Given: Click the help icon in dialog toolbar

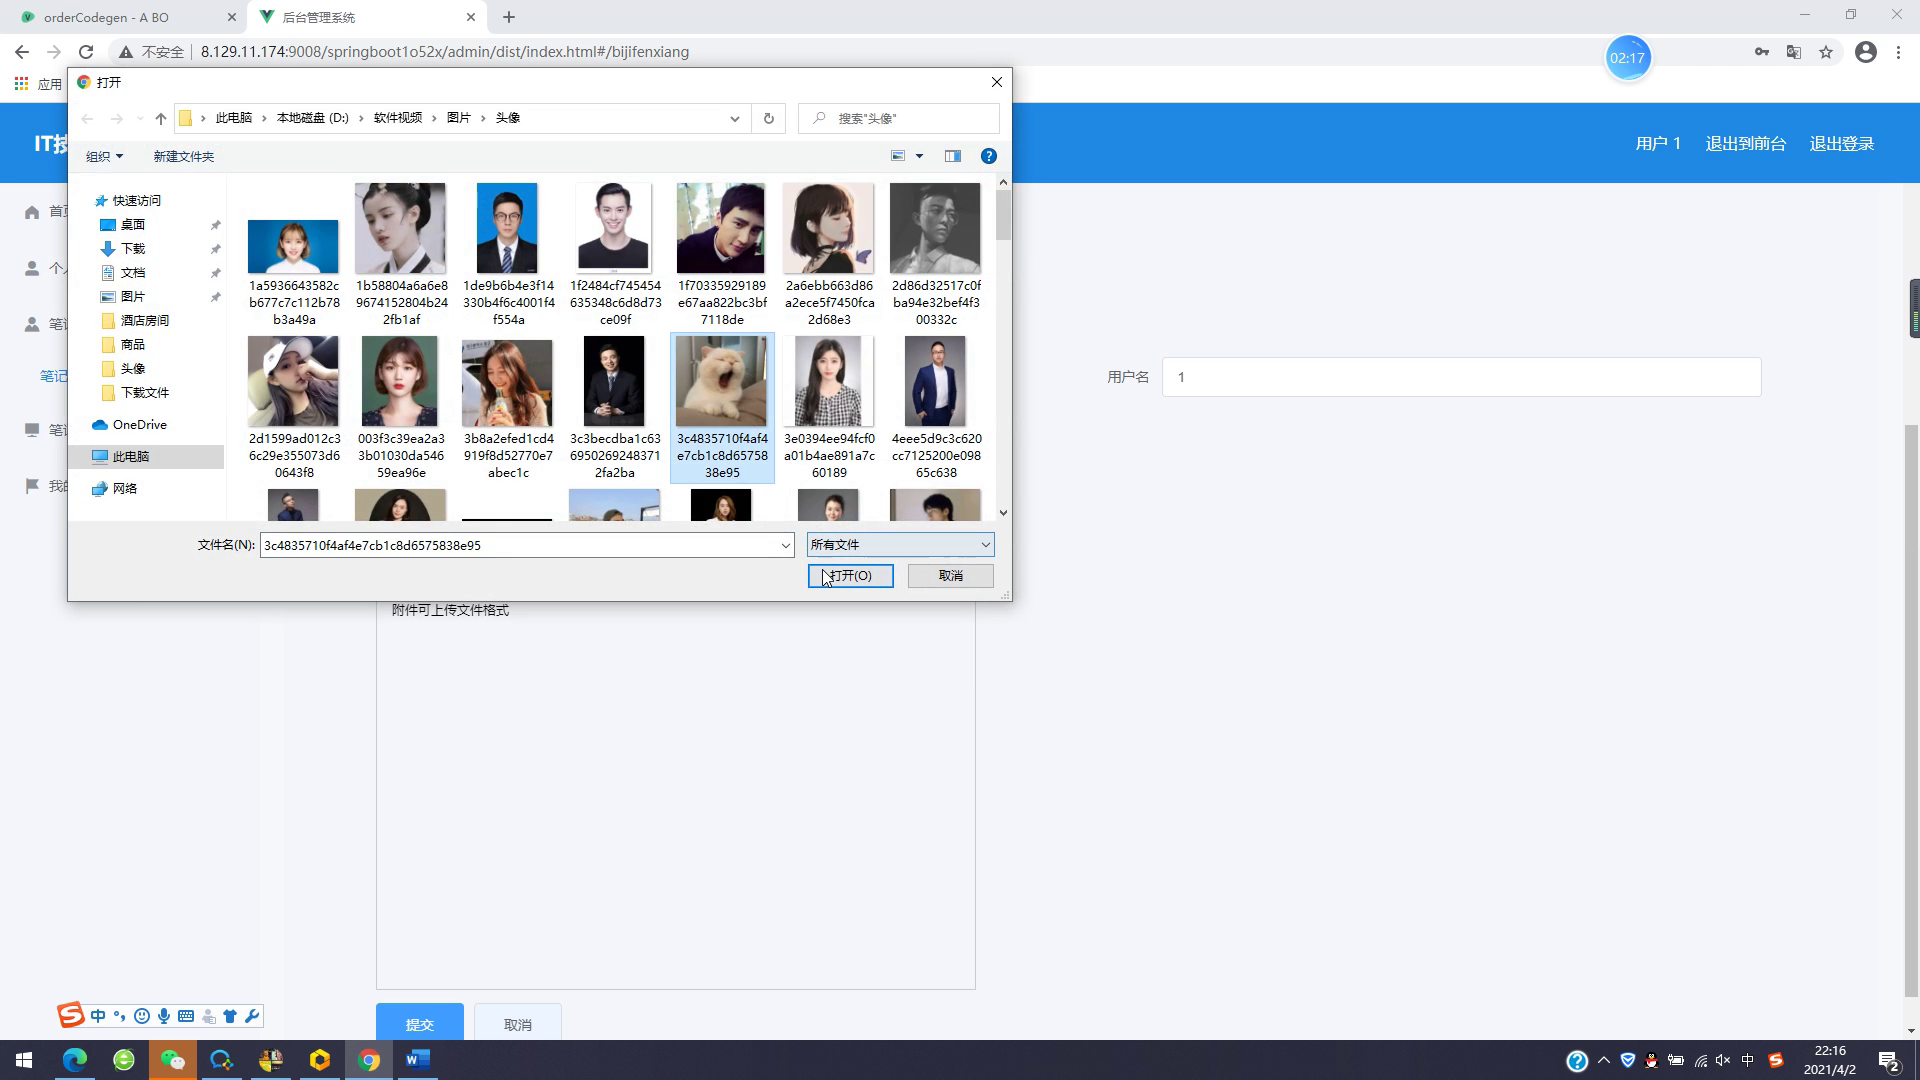Looking at the screenshot, I should [x=989, y=156].
